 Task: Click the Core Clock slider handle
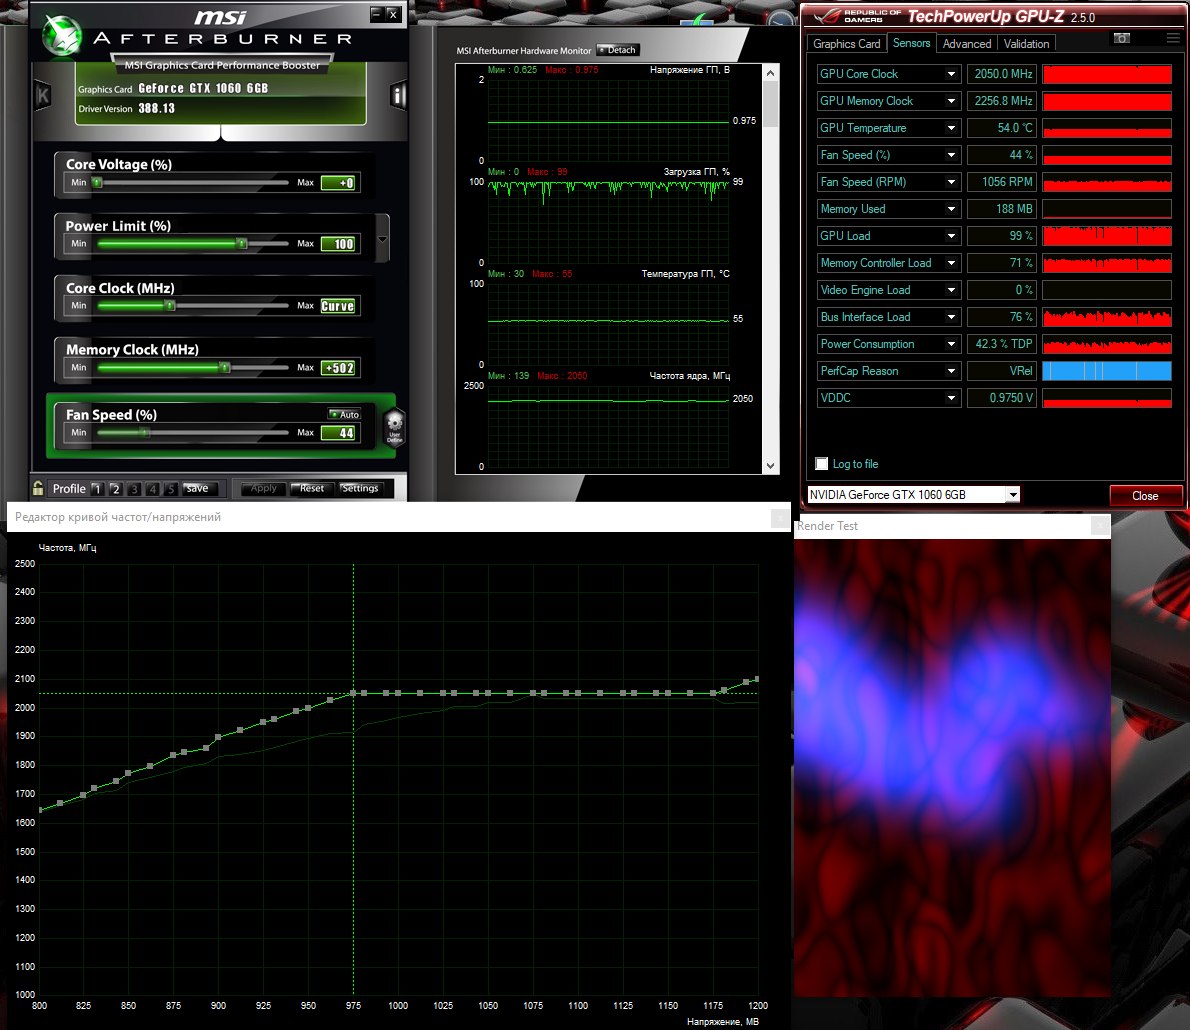pos(170,306)
